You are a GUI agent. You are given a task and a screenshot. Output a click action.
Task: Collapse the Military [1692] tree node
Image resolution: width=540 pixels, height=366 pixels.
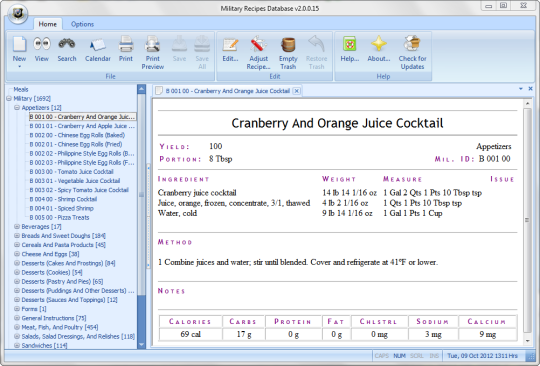(9, 98)
